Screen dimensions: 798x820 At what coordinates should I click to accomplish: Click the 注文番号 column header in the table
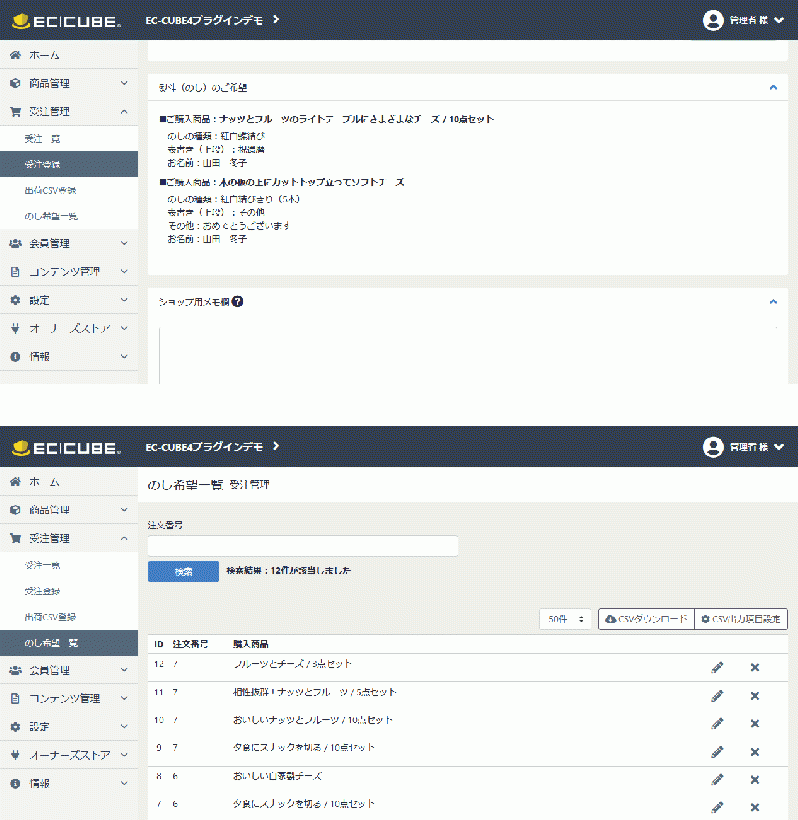(190, 644)
